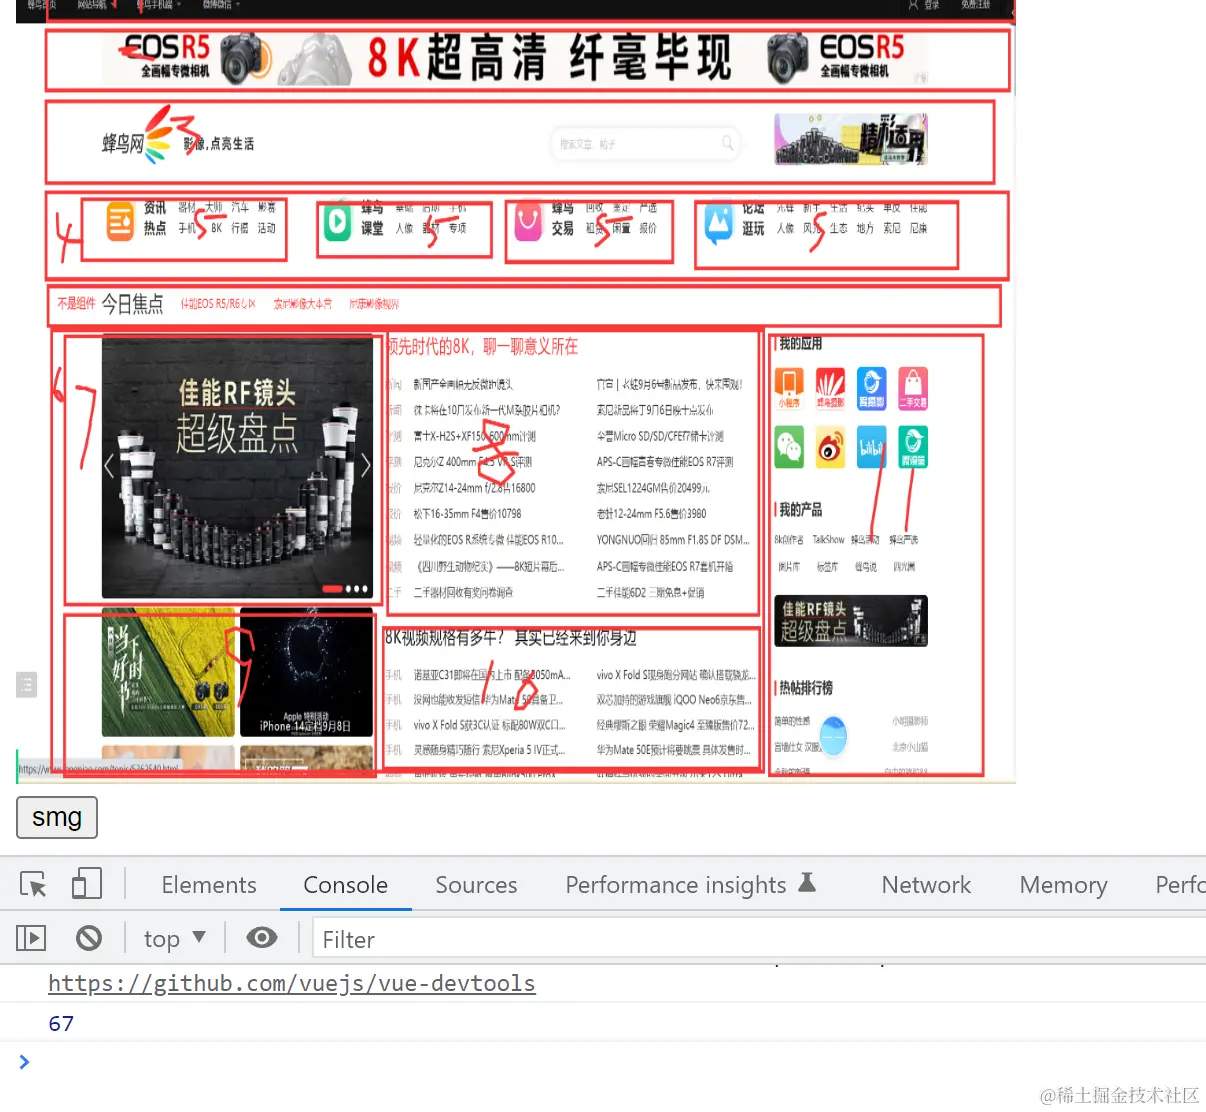Open the vue-devtools GitHub link
Viewport: 1206px width, 1112px height.
tap(292, 983)
